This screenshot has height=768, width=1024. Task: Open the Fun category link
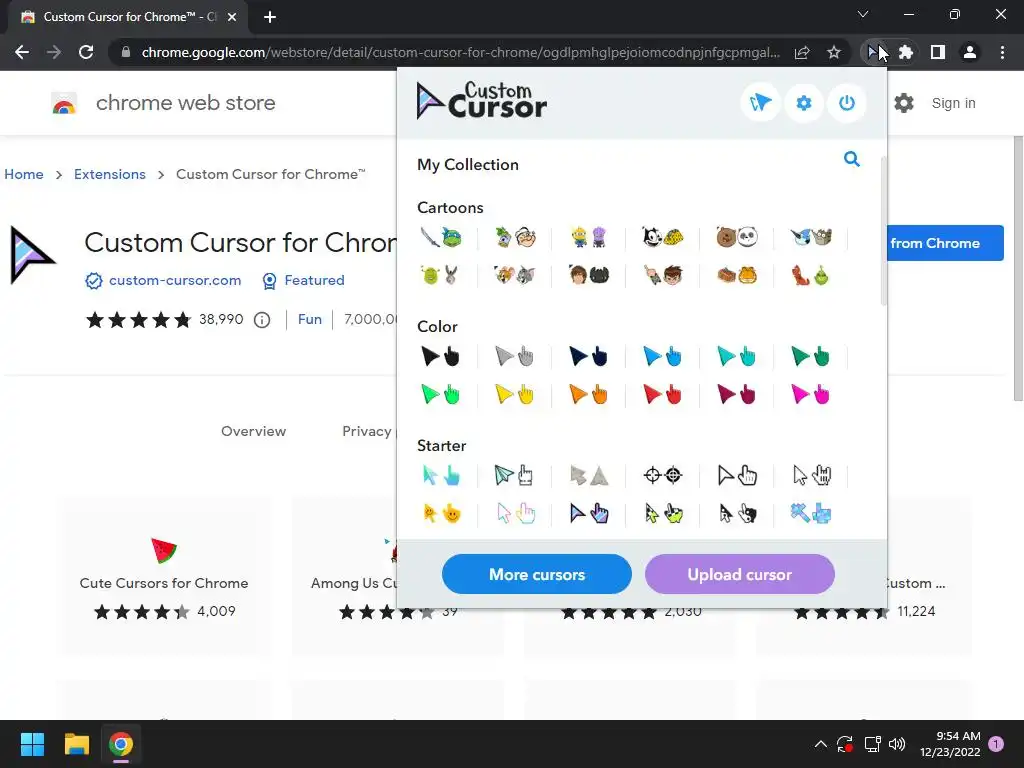pyautogui.click(x=310, y=319)
